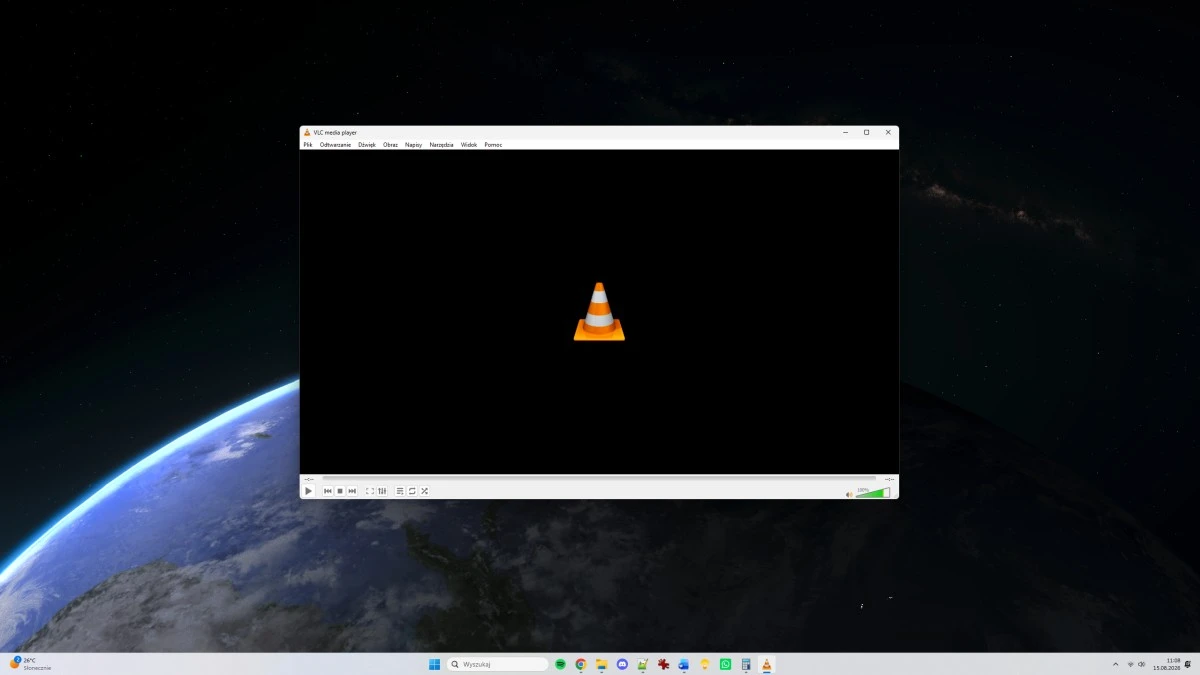Viewport: 1200px width, 675px height.
Task: Toggle the elapsed time label on the left
Action: click(309, 479)
